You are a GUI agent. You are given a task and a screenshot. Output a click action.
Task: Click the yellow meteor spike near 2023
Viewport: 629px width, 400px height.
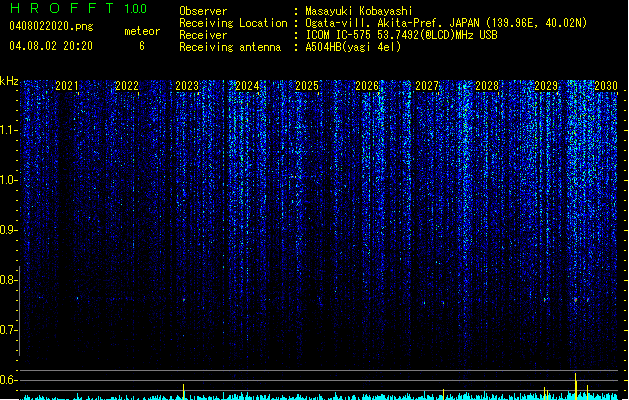point(184,392)
